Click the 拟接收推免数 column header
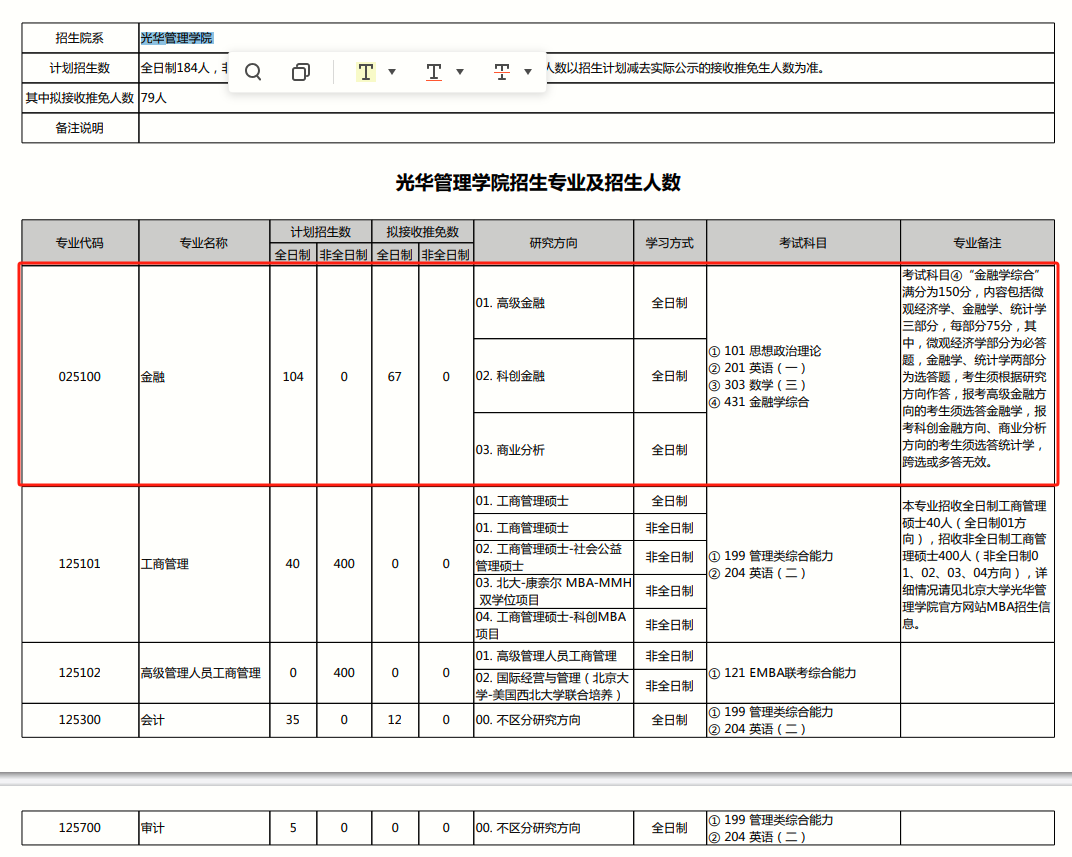Screen dimensions: 1072x857 [423, 232]
